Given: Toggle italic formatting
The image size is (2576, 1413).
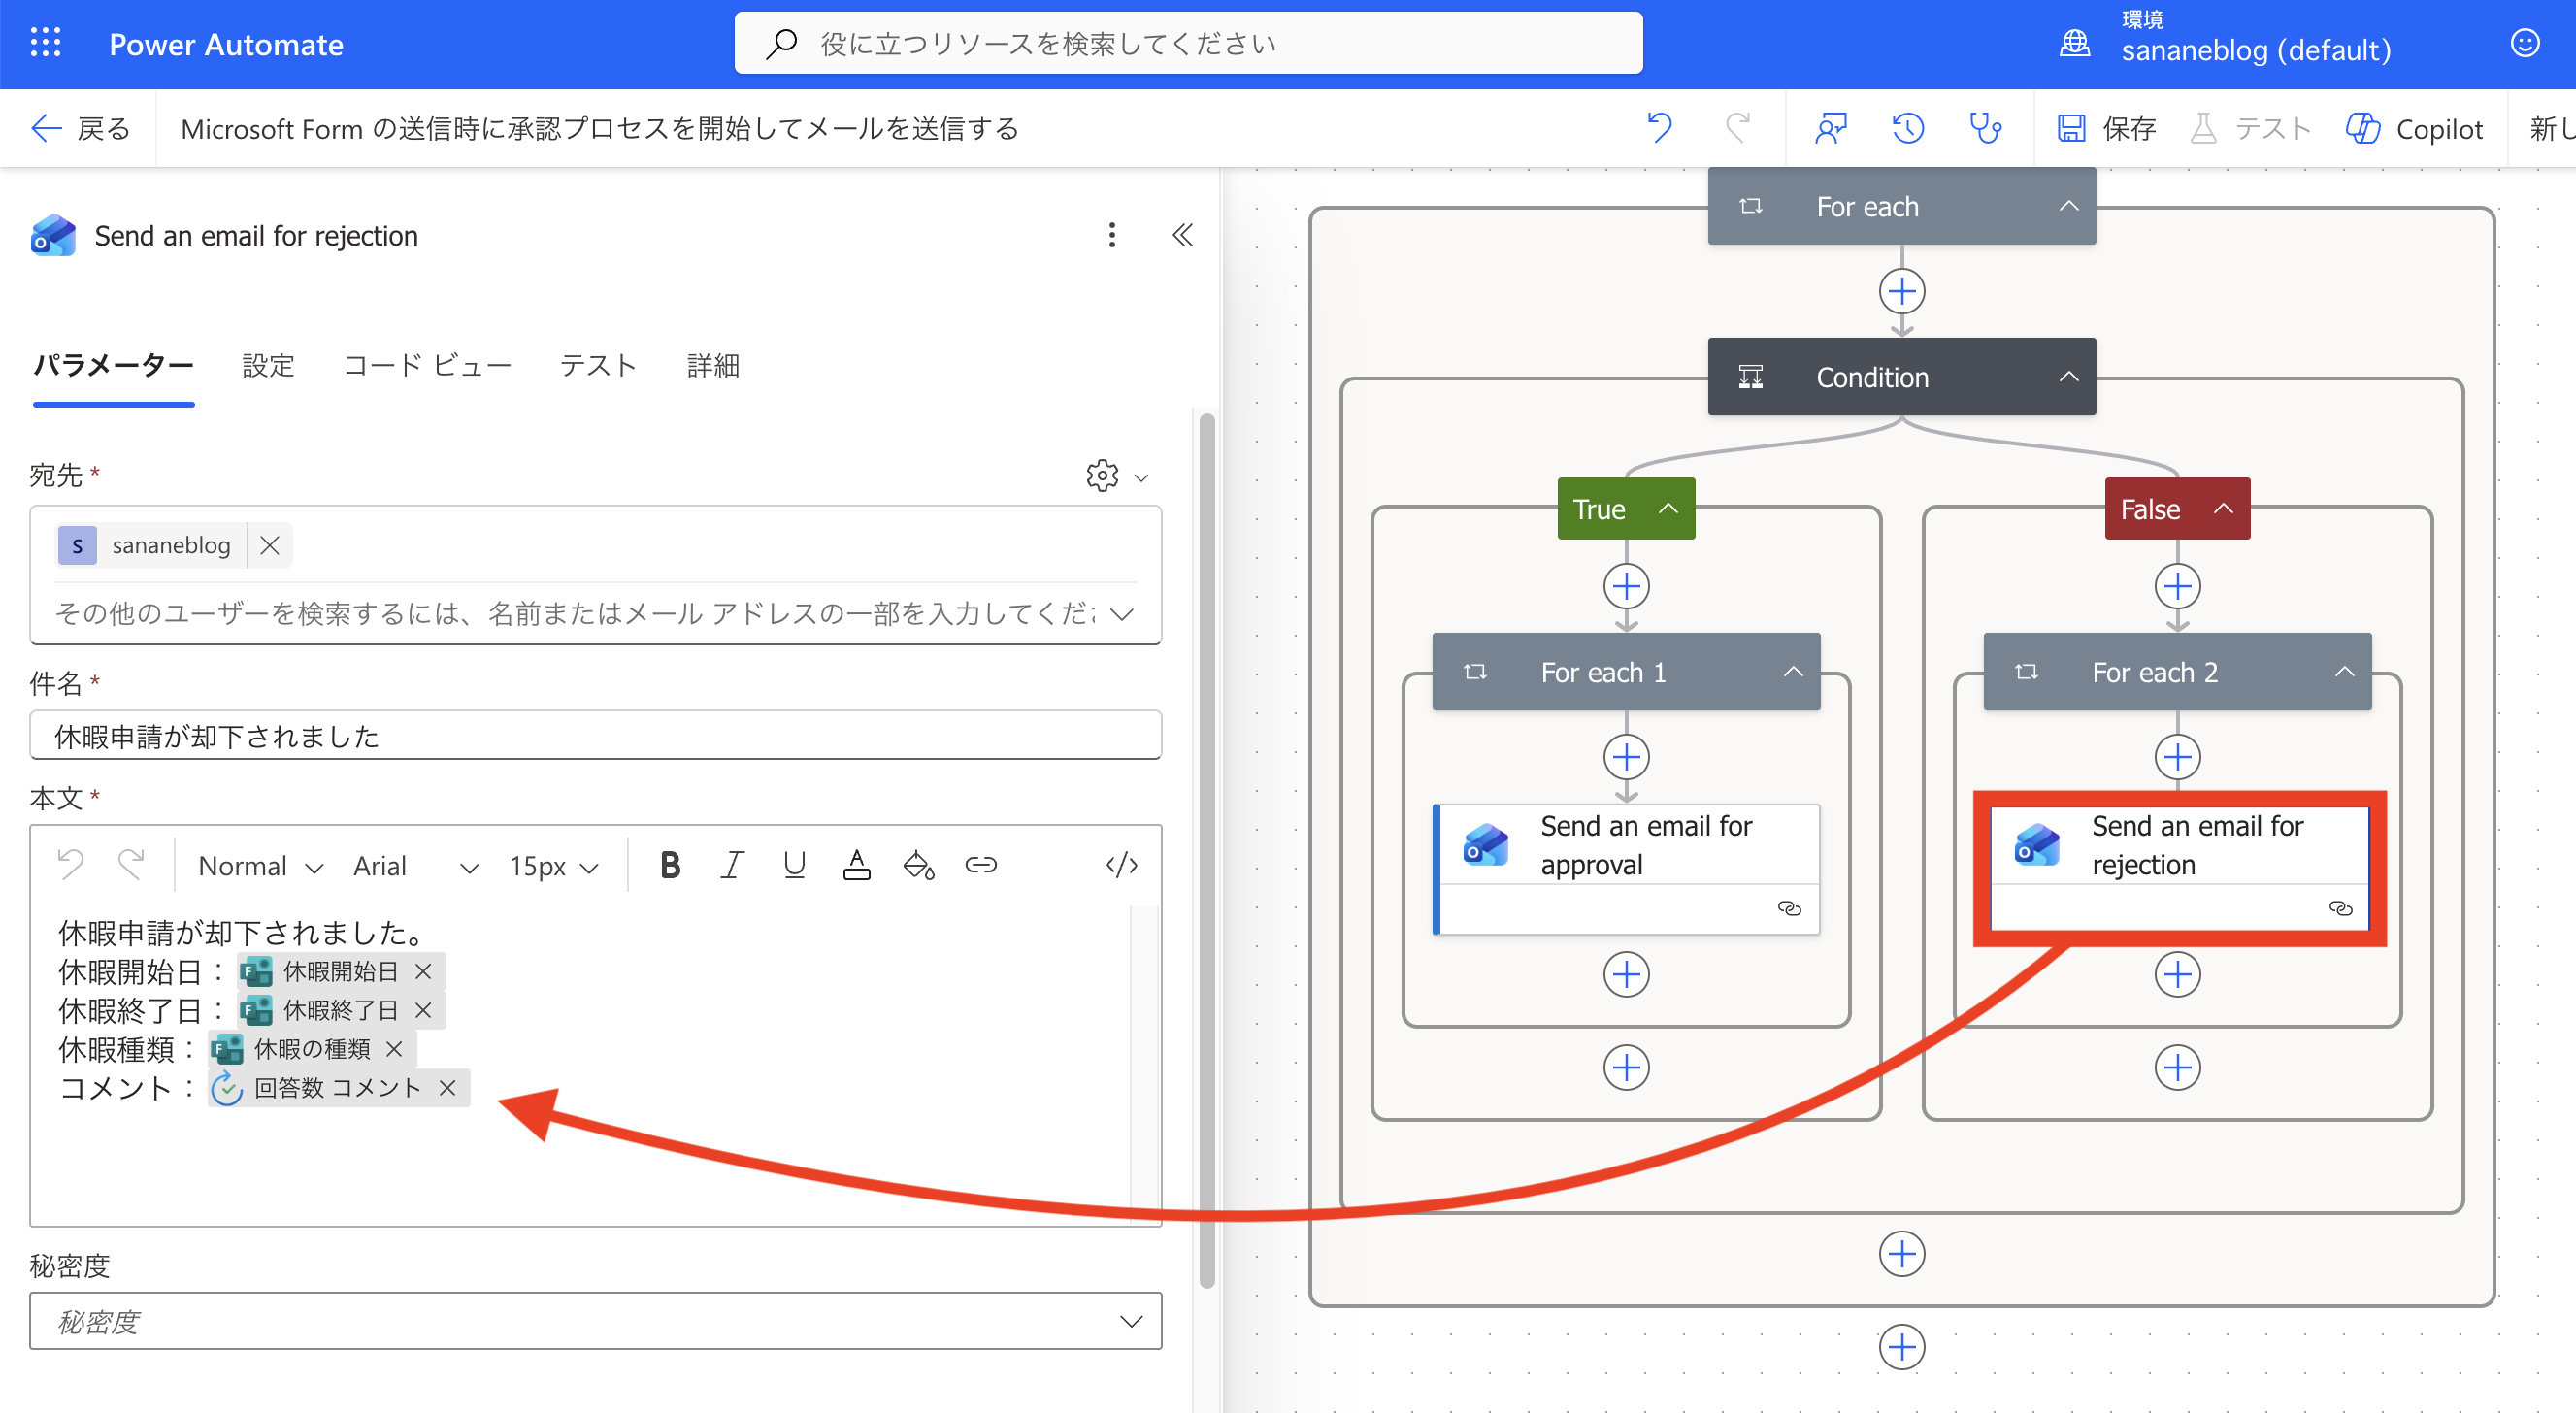Looking at the screenshot, I should [x=732, y=865].
